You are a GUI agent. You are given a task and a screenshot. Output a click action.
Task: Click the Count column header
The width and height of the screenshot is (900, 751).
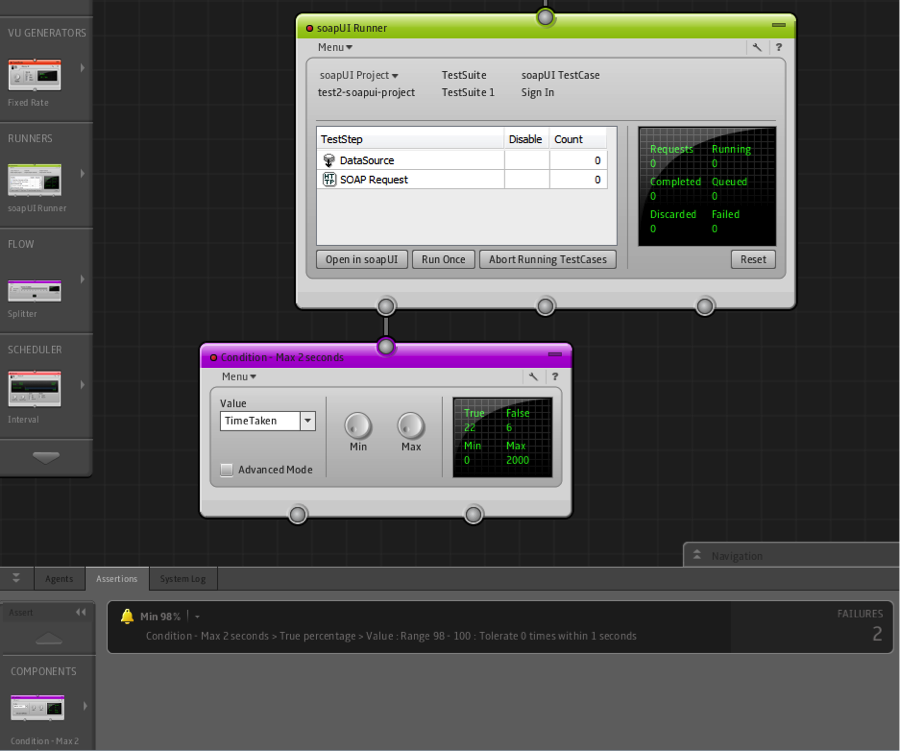[578, 139]
